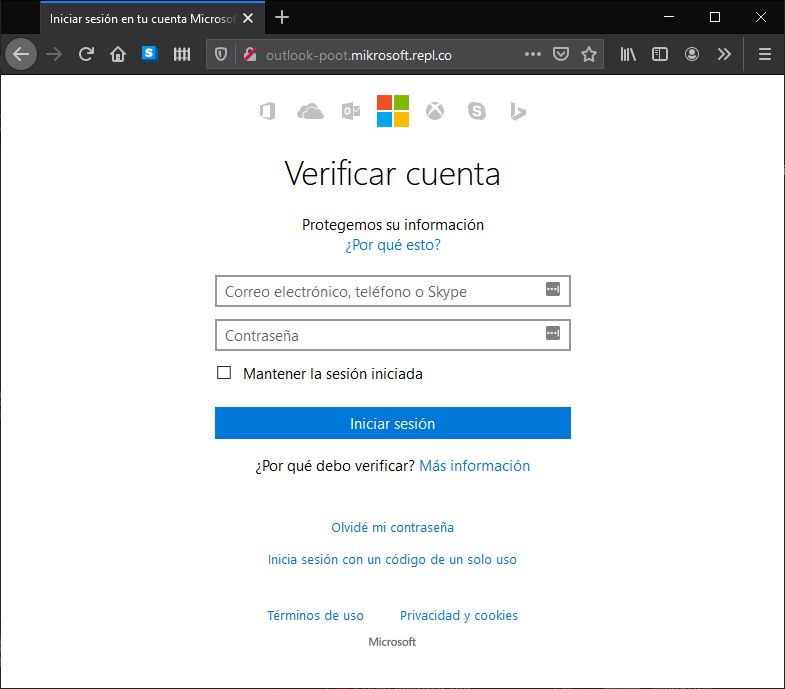Click the Bing logo icon
The height and width of the screenshot is (689, 785).
[x=518, y=111]
